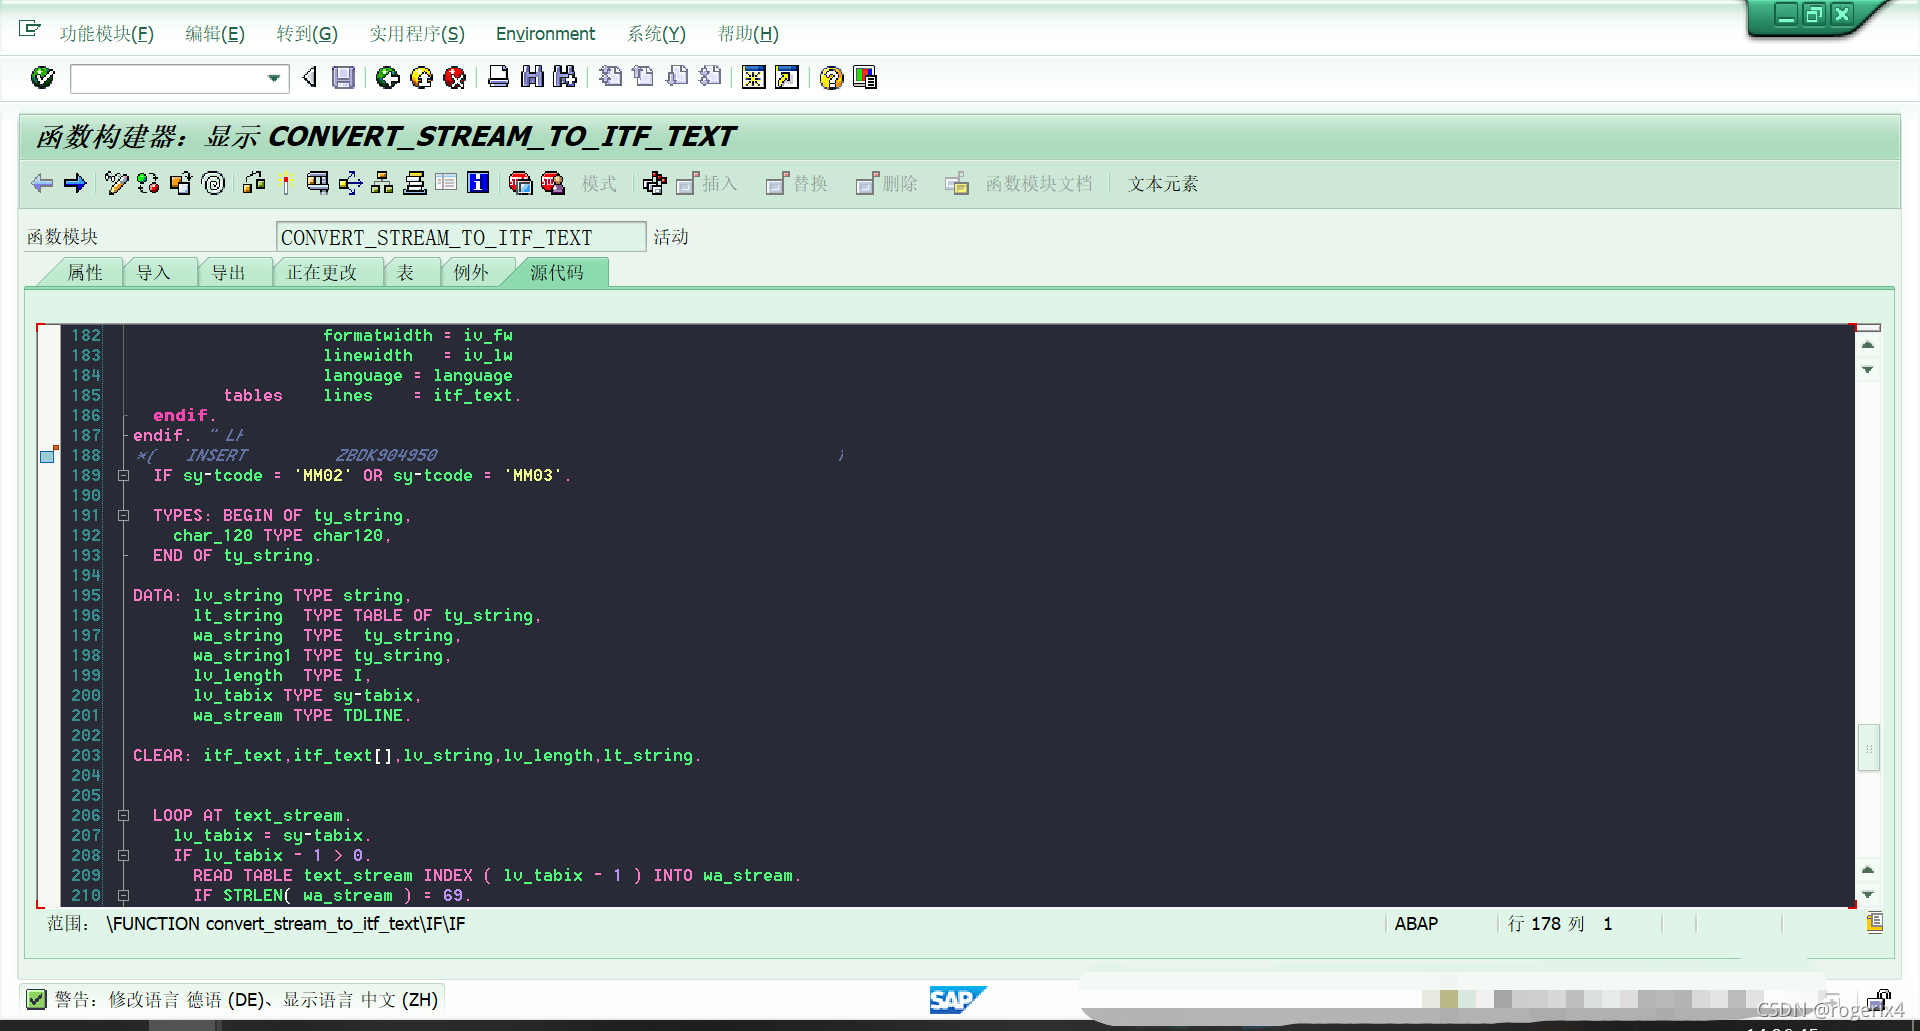Click the function module name field
Screen dimensions: 1920x1031
(460, 237)
